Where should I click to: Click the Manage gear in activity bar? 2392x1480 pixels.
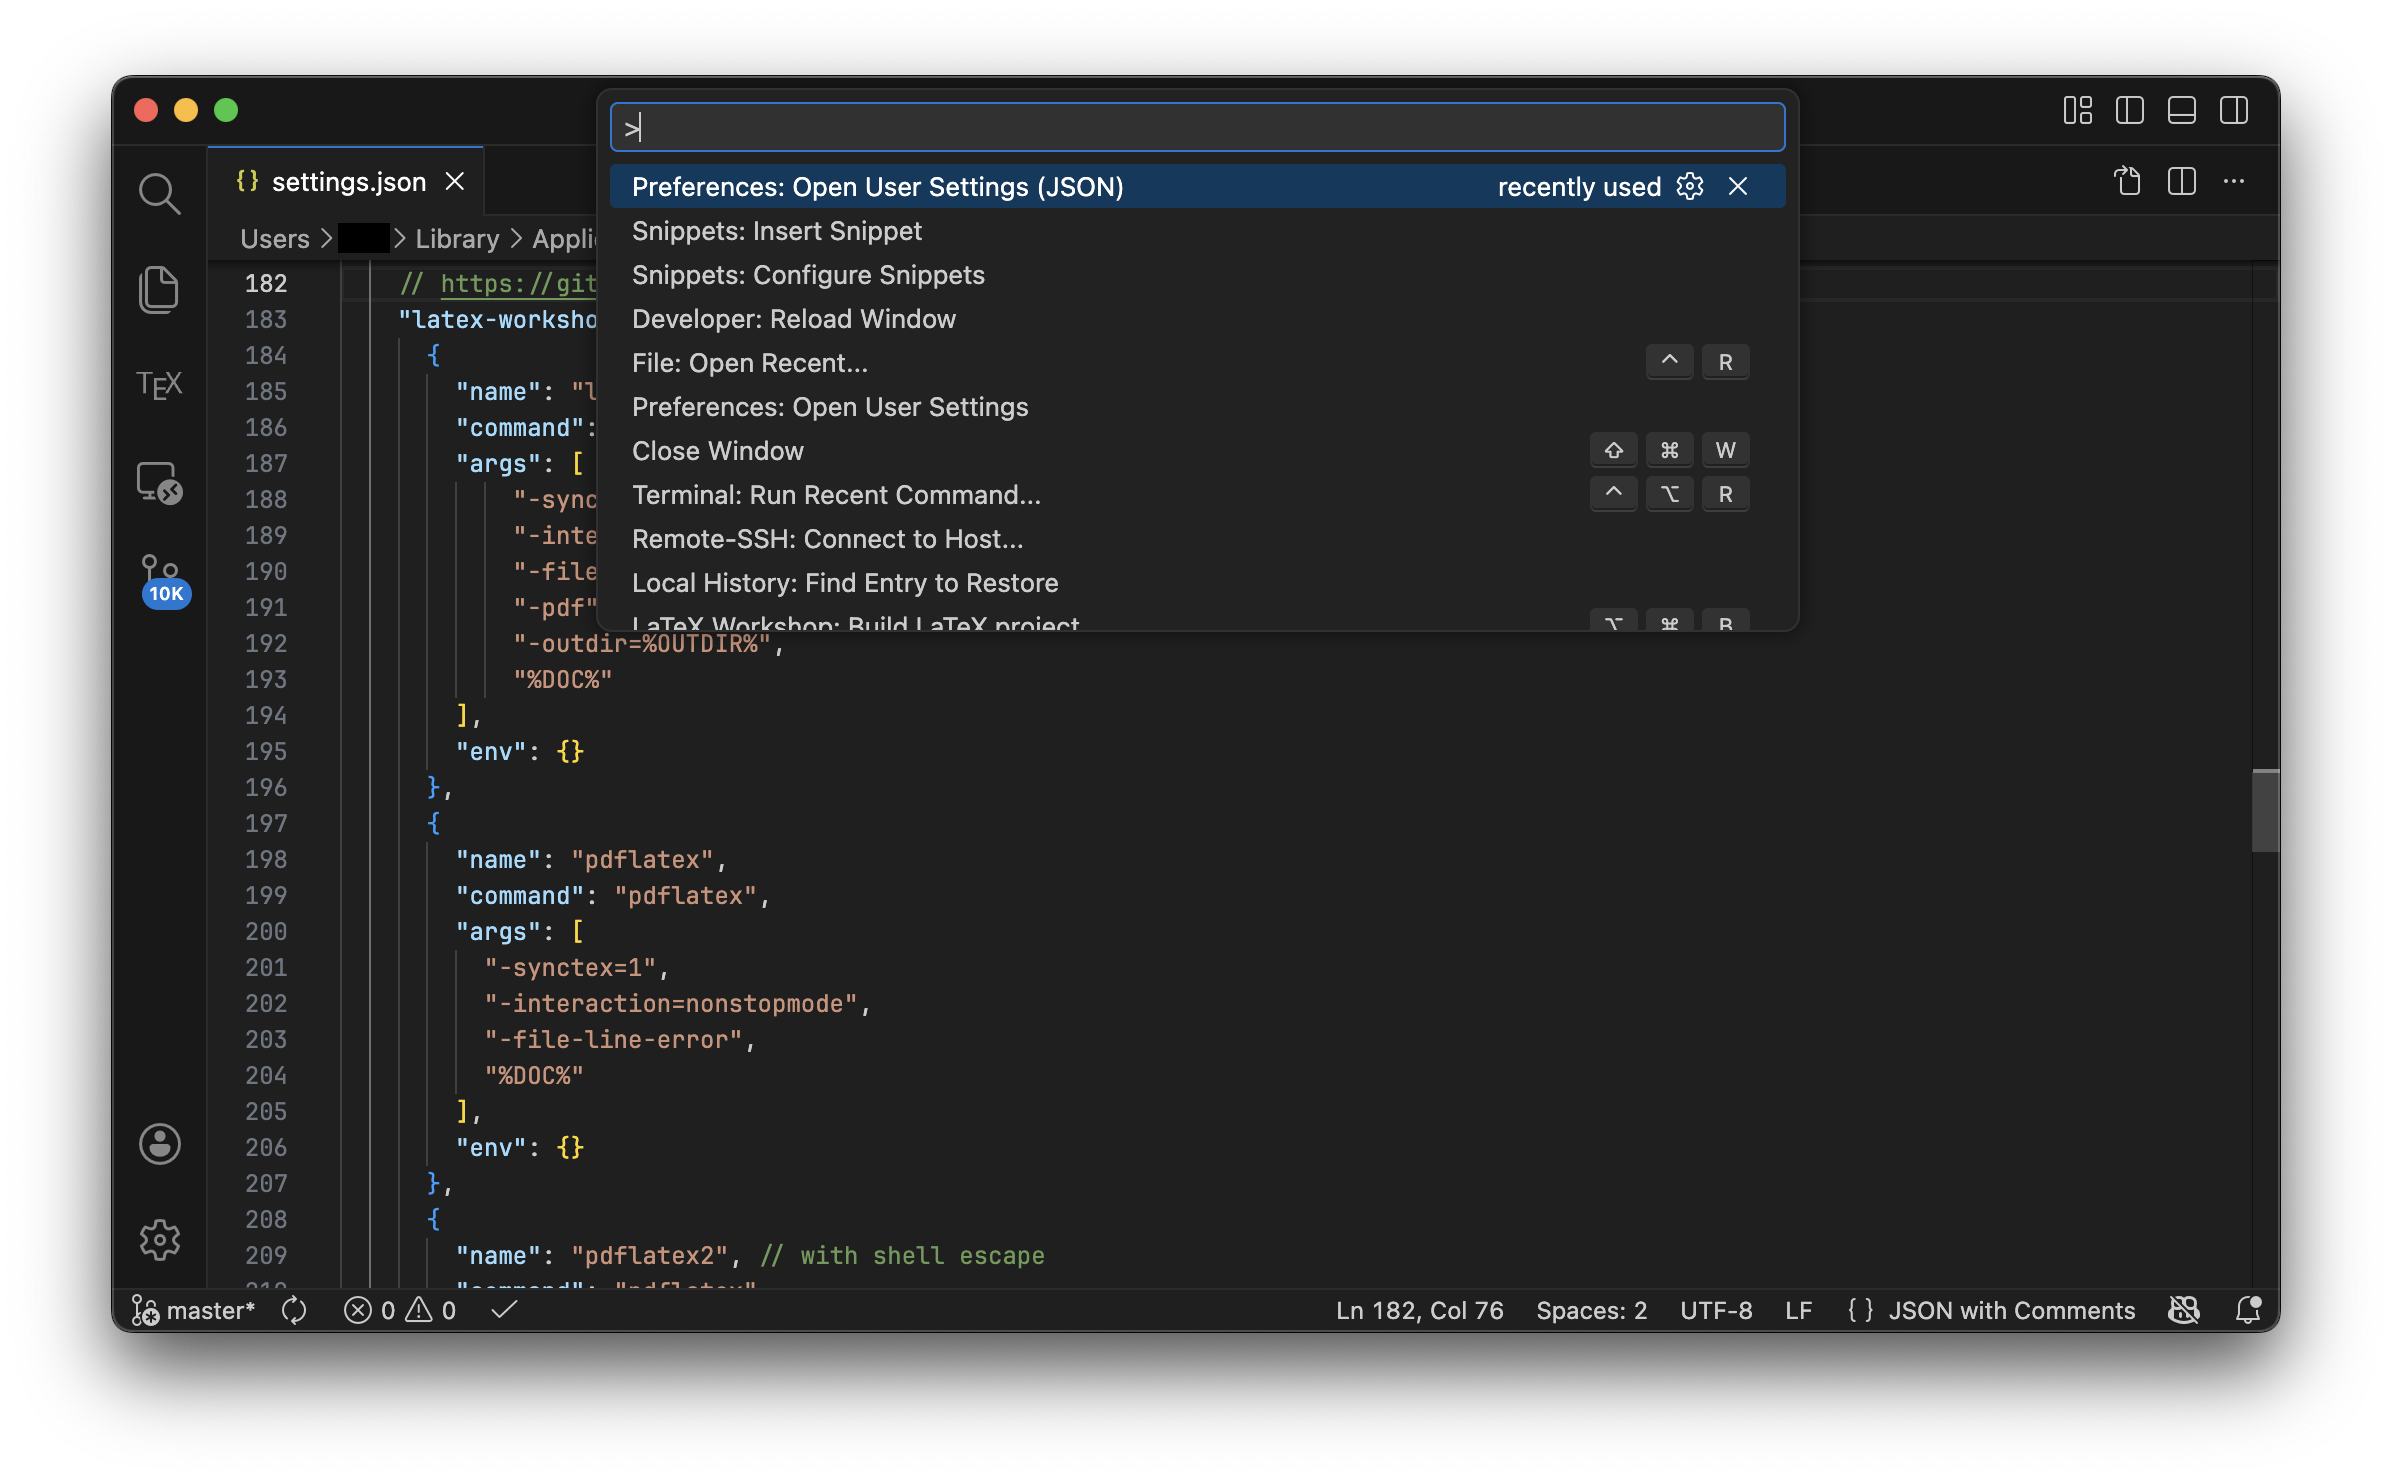tap(159, 1240)
